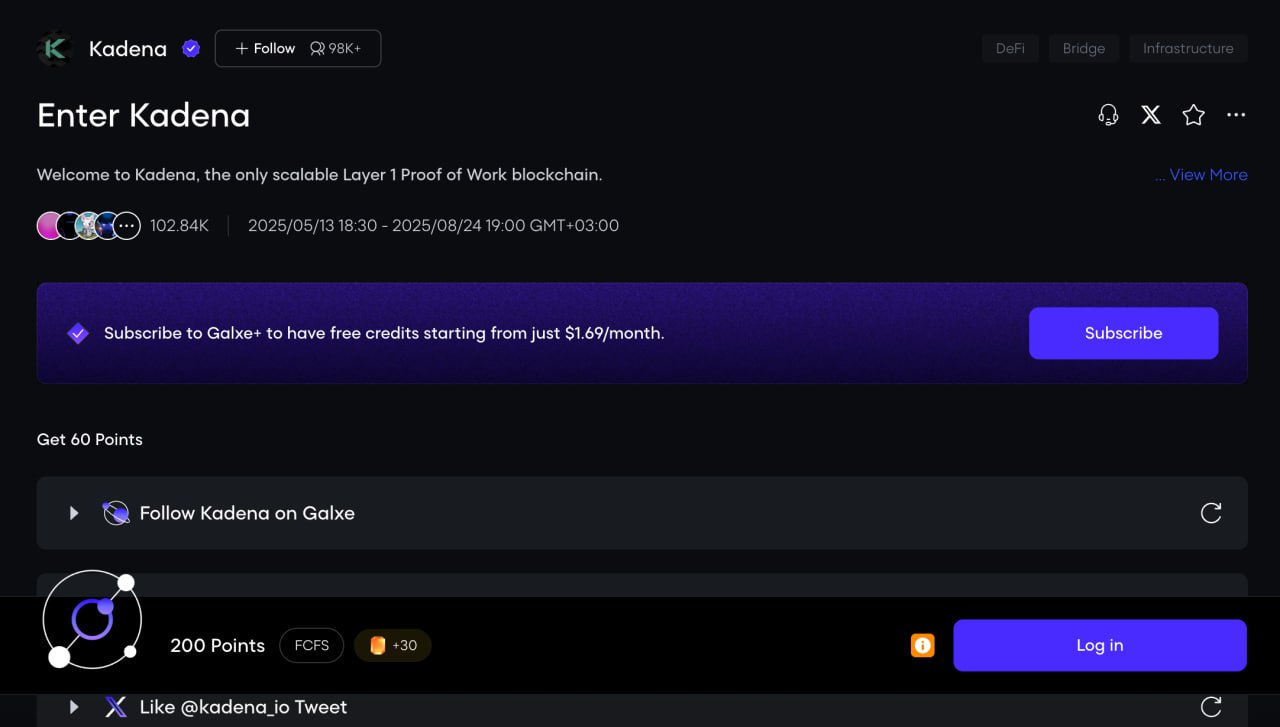Click the campaign date range text

tap(433, 226)
